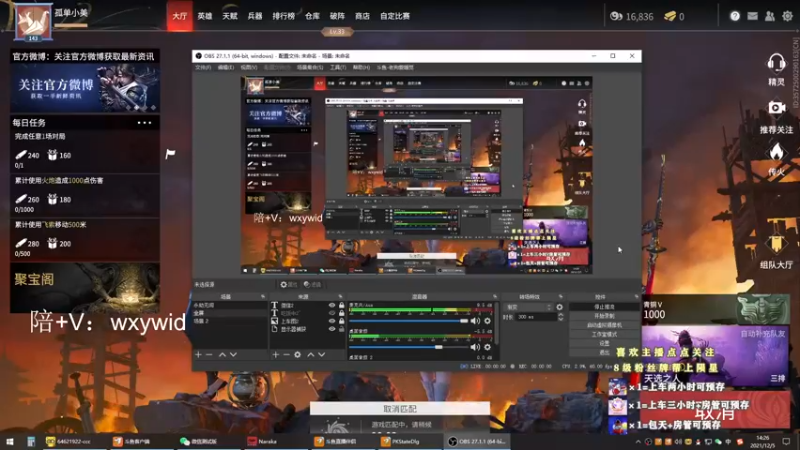
Task: Toggle visibility of the second text source
Action: [x=332, y=313]
